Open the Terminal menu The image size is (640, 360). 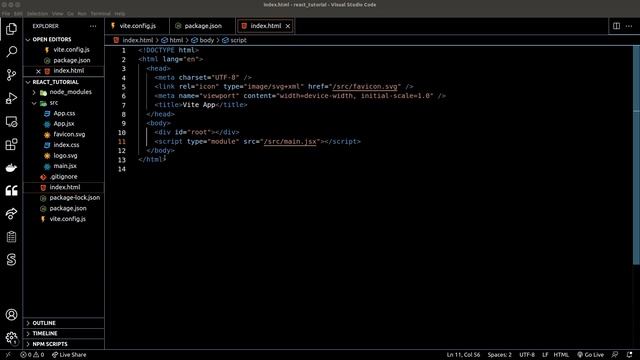[100, 13]
